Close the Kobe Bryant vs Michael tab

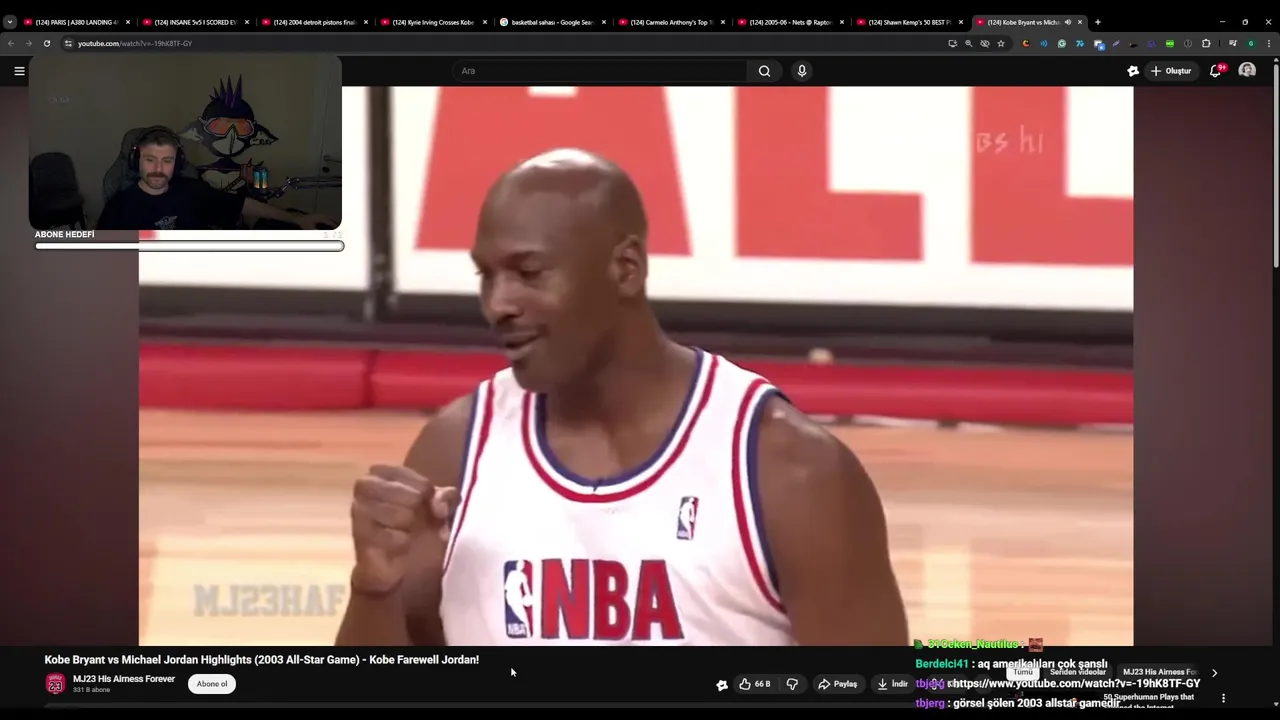tap(1080, 22)
